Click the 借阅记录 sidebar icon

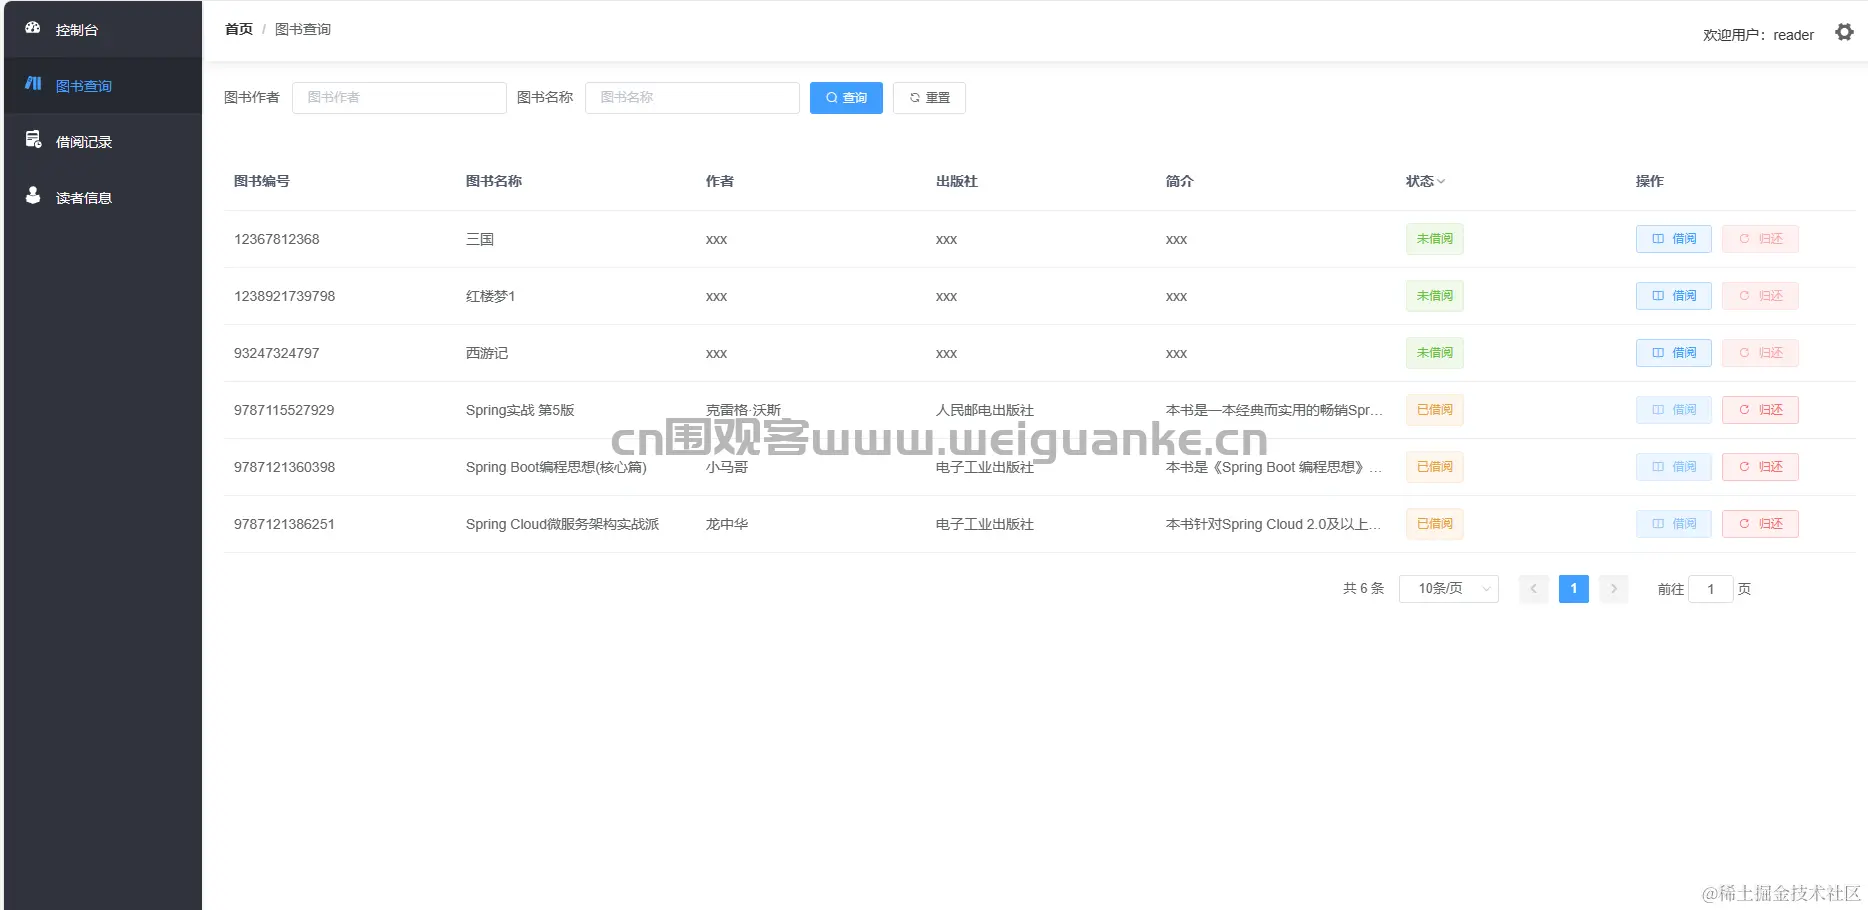coord(33,140)
